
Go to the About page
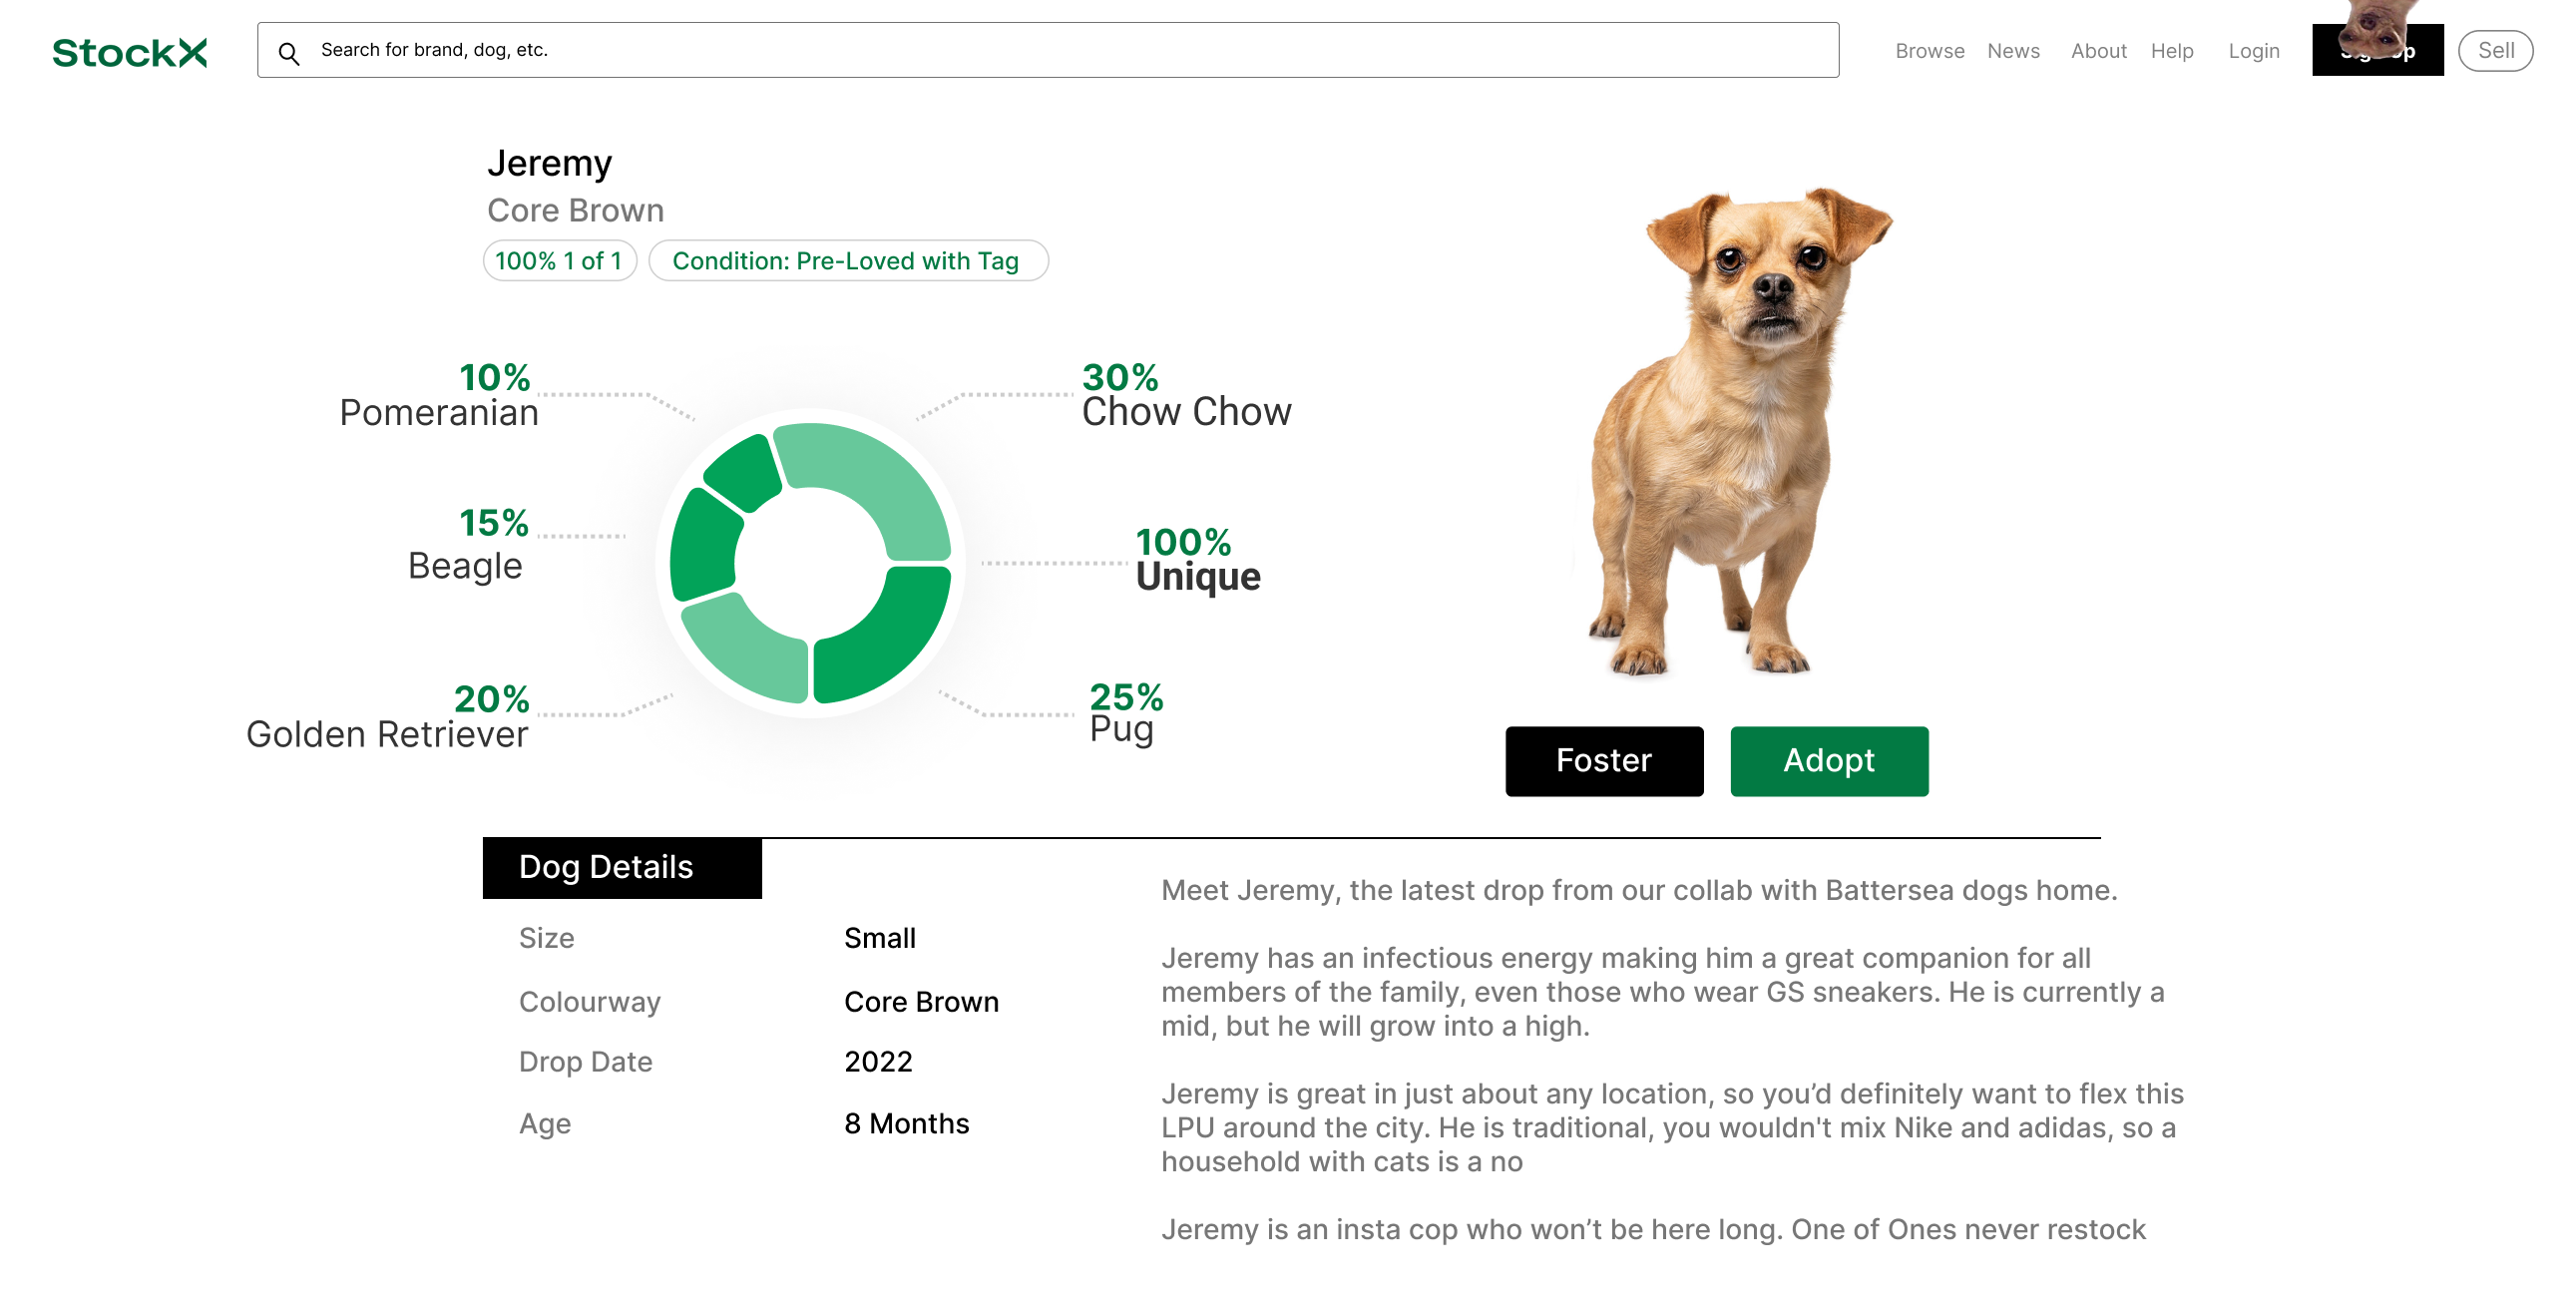coord(2098,51)
